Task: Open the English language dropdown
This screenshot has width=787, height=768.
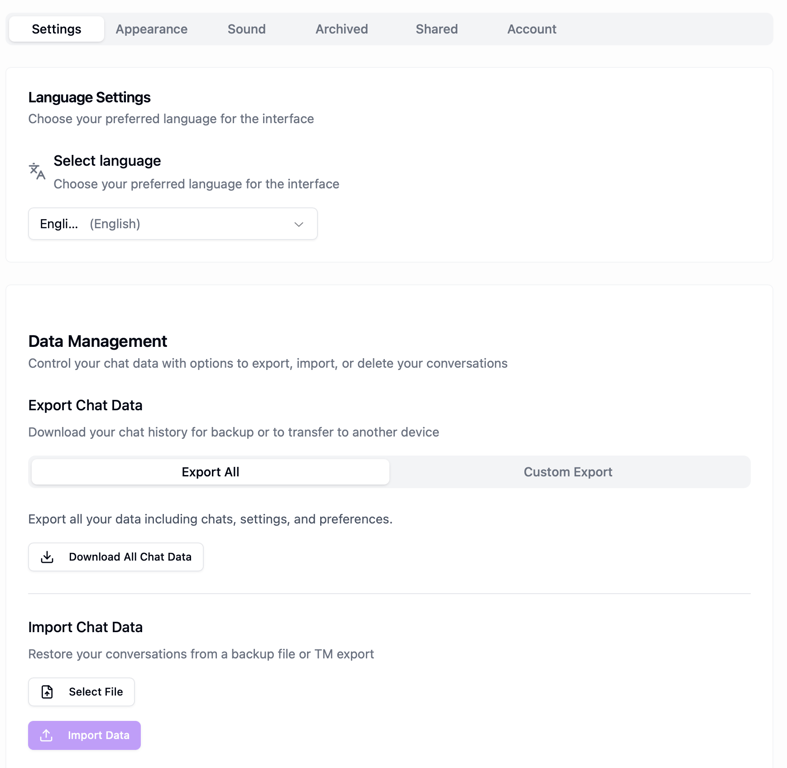Action: point(172,224)
